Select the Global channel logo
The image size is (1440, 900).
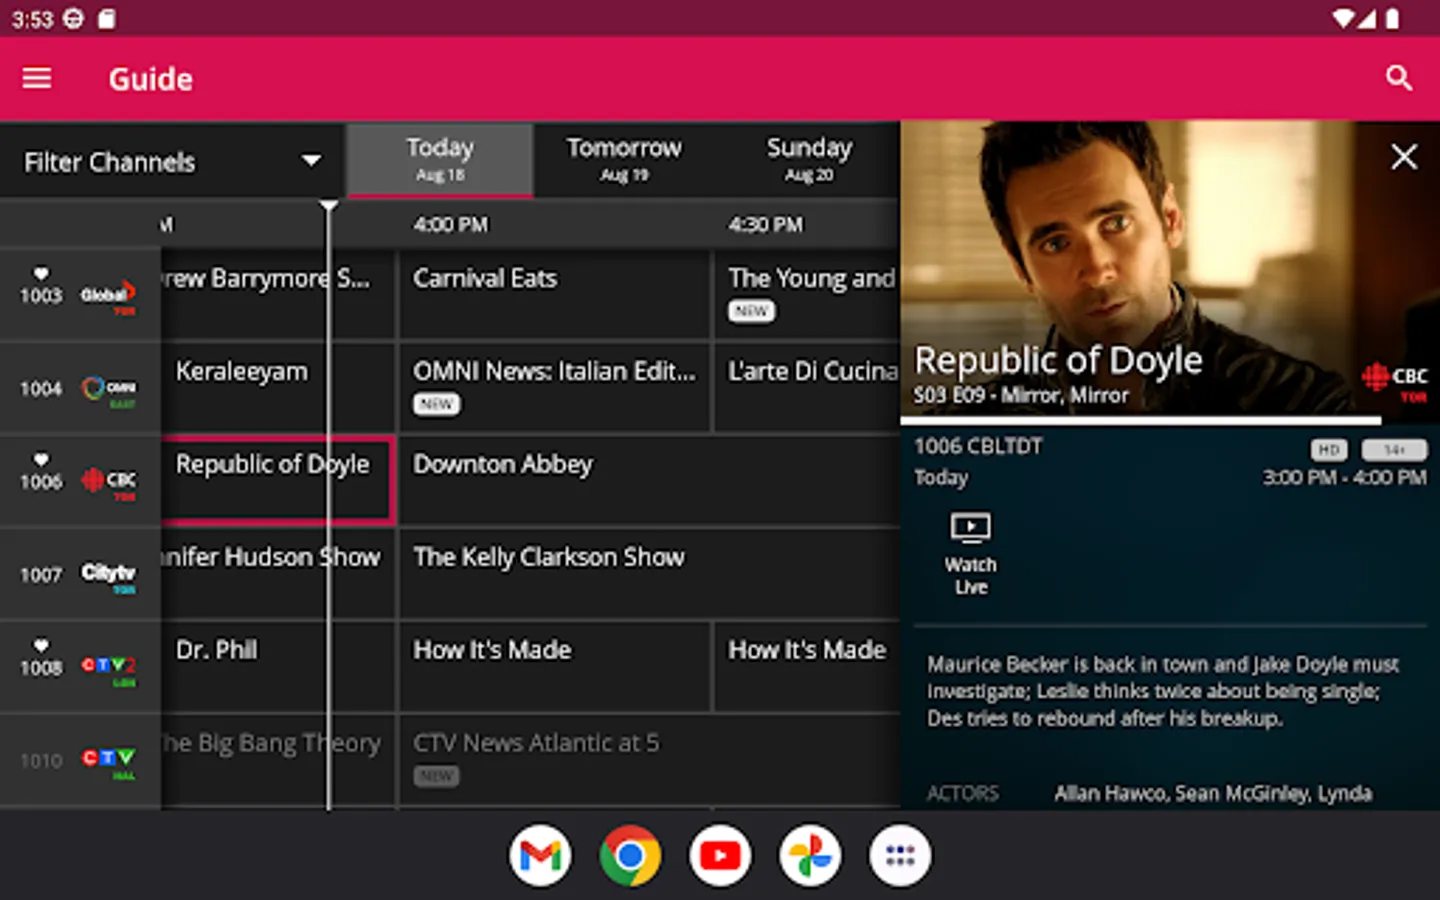[x=108, y=295]
